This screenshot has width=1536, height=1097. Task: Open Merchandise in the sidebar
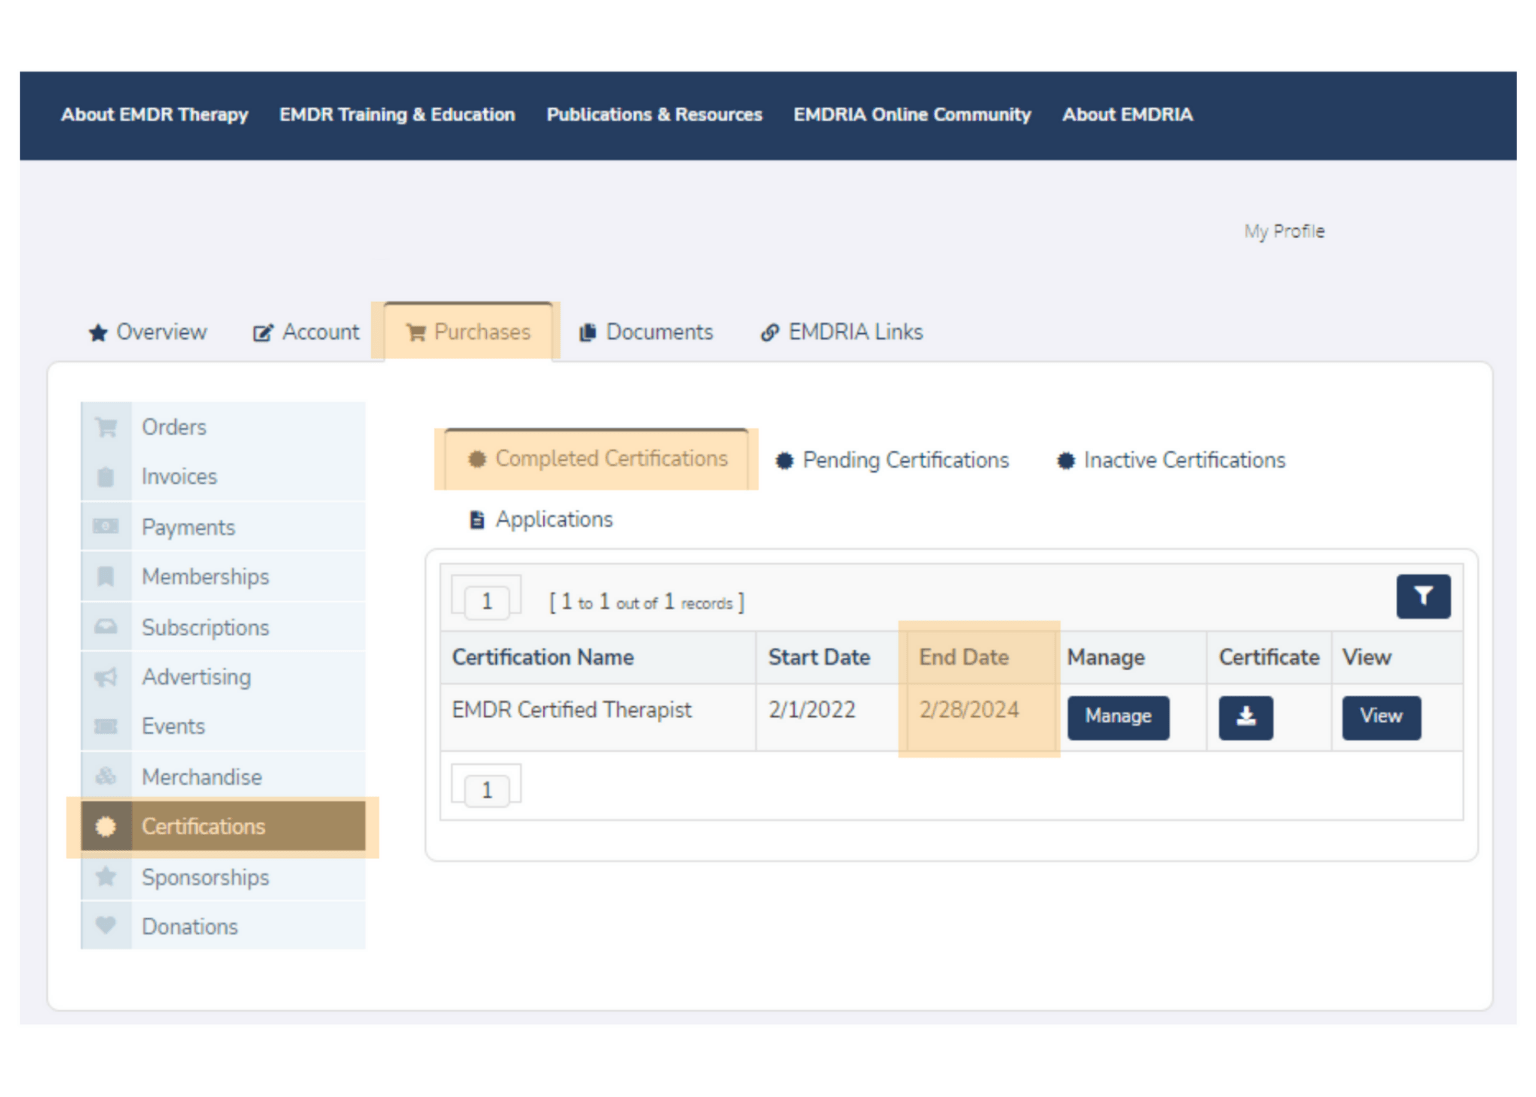(x=223, y=777)
